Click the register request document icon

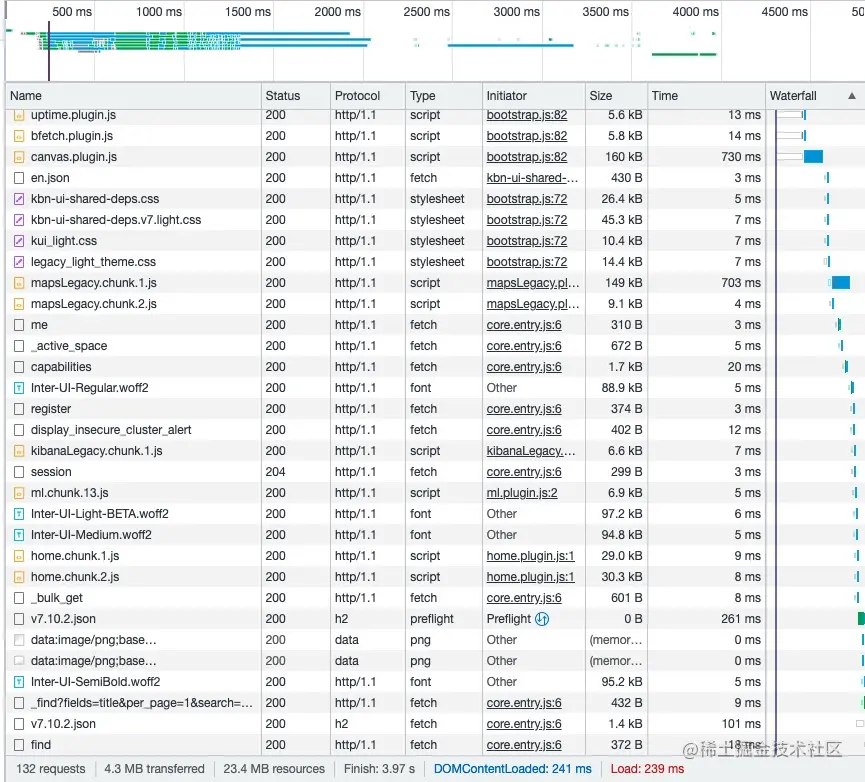[19, 409]
